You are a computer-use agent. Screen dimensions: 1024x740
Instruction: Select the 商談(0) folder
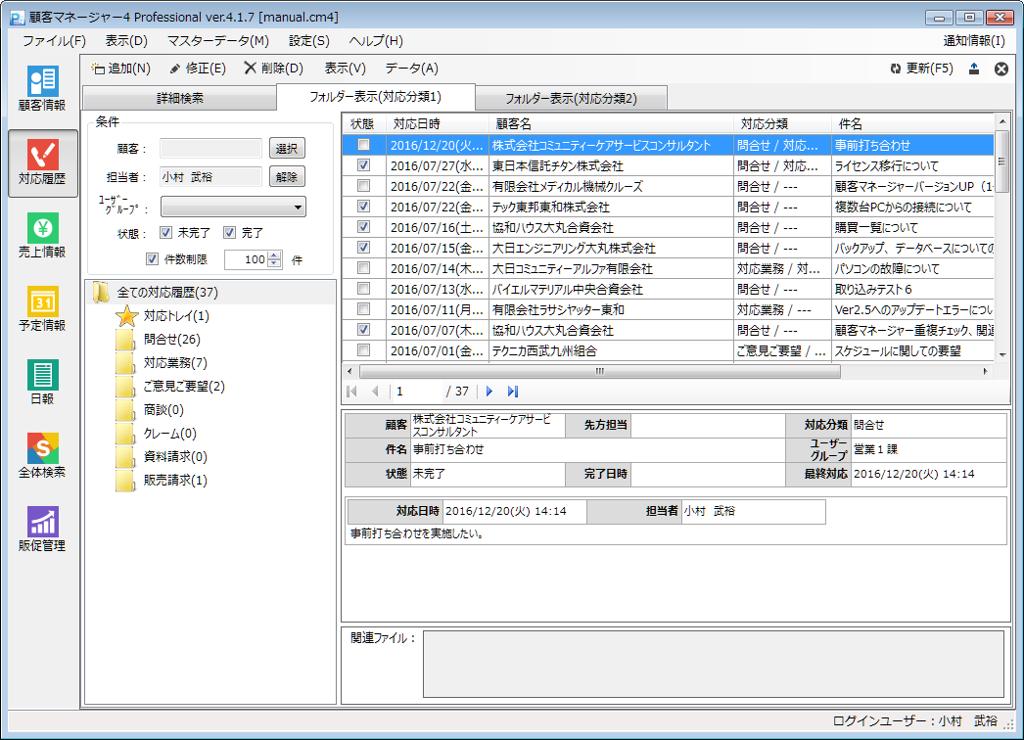163,410
